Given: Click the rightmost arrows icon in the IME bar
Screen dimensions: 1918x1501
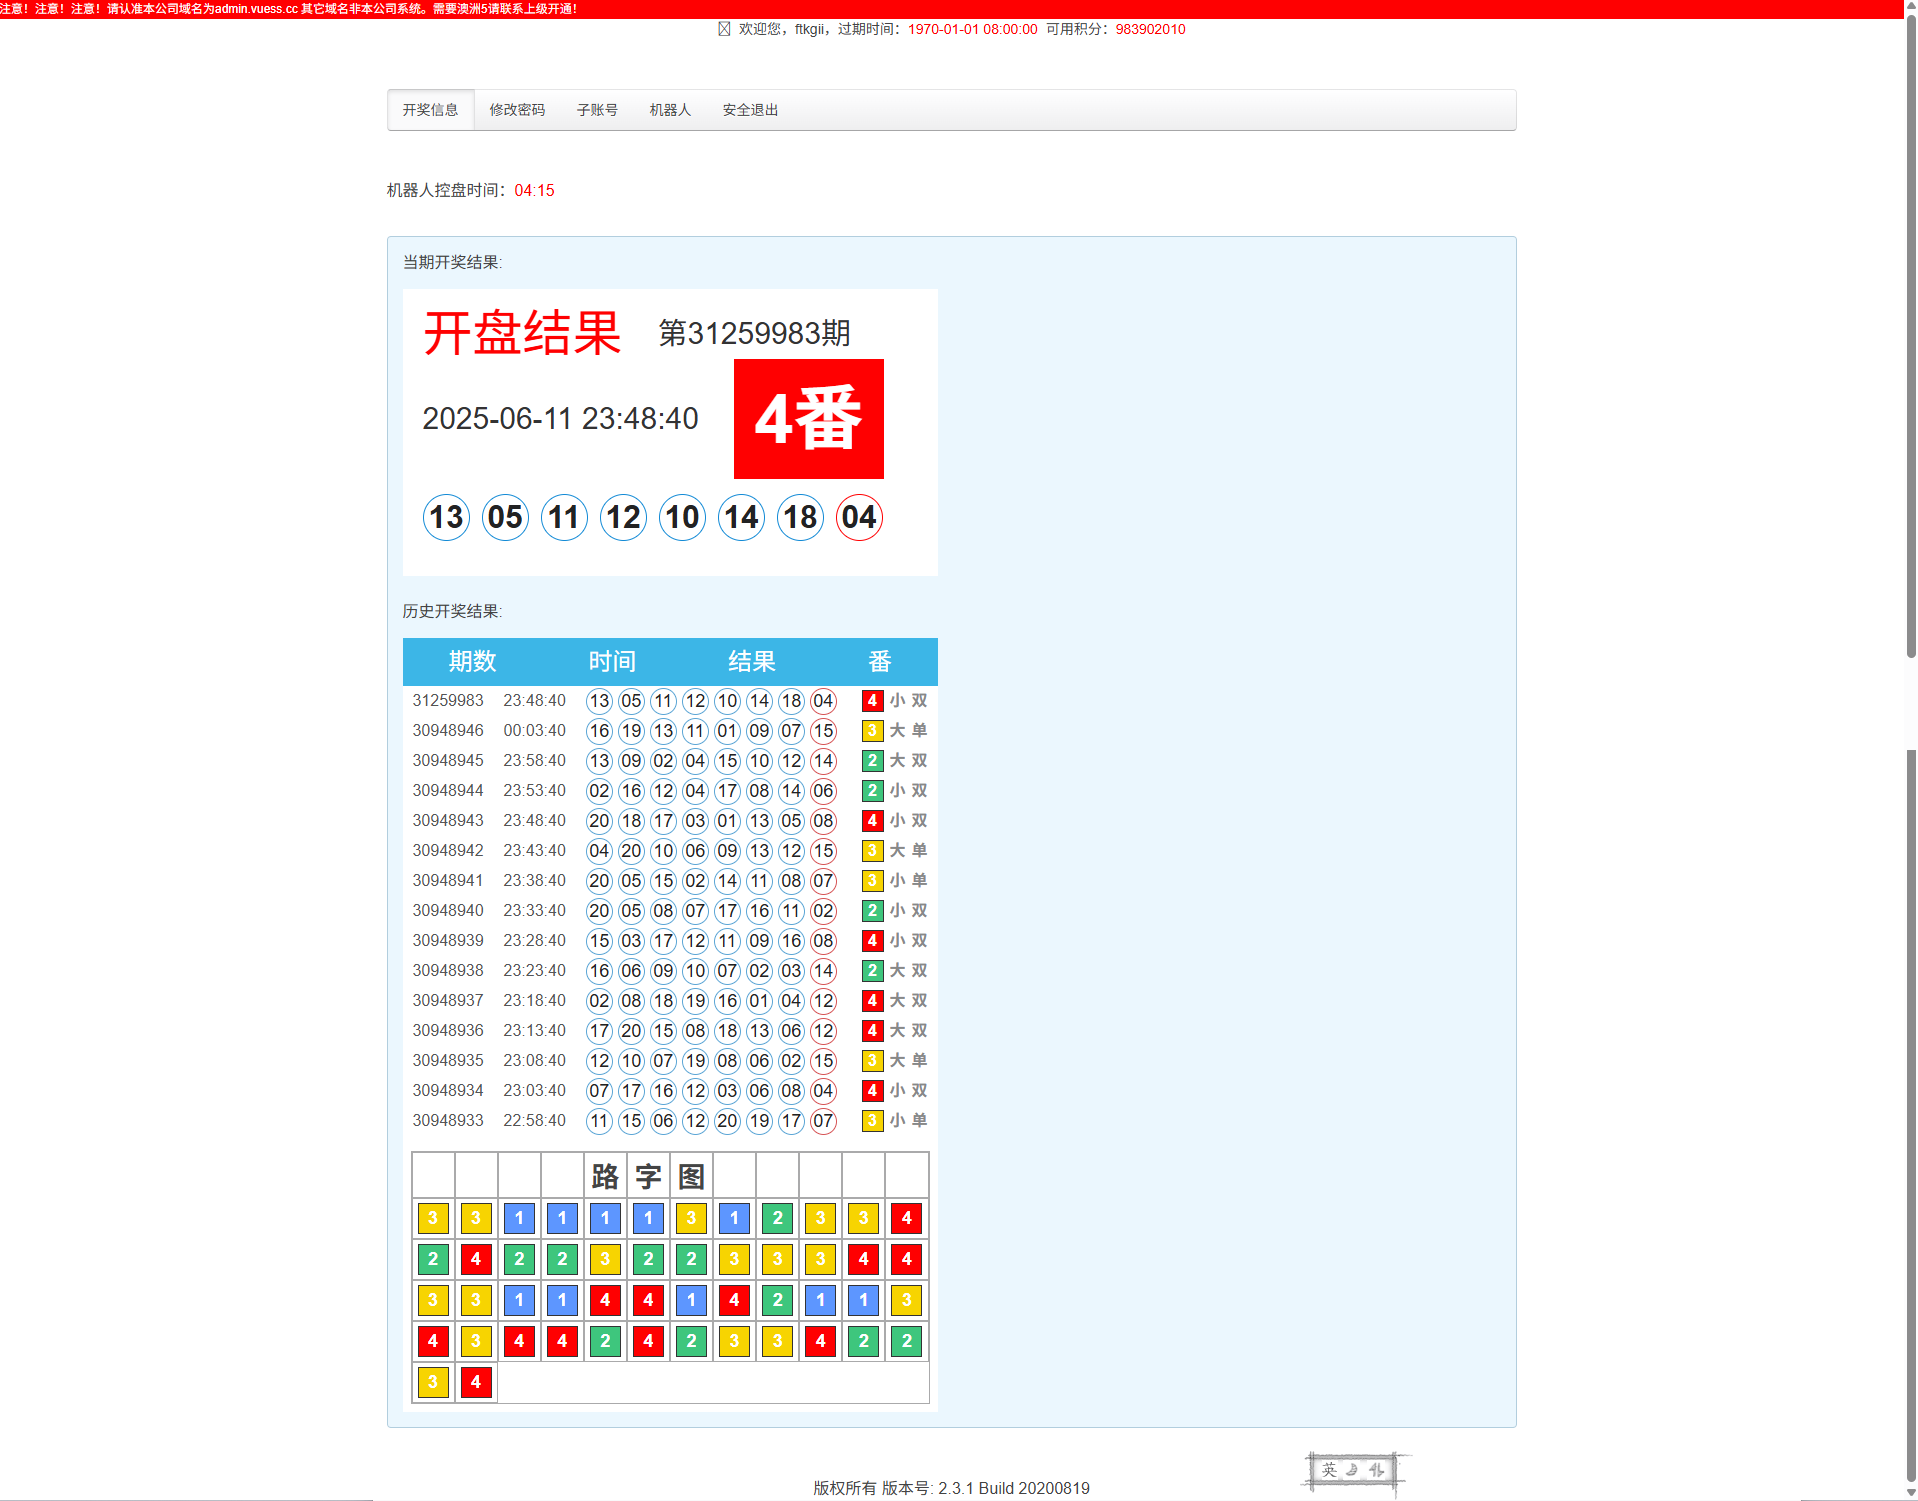Looking at the screenshot, I should 1377,1469.
